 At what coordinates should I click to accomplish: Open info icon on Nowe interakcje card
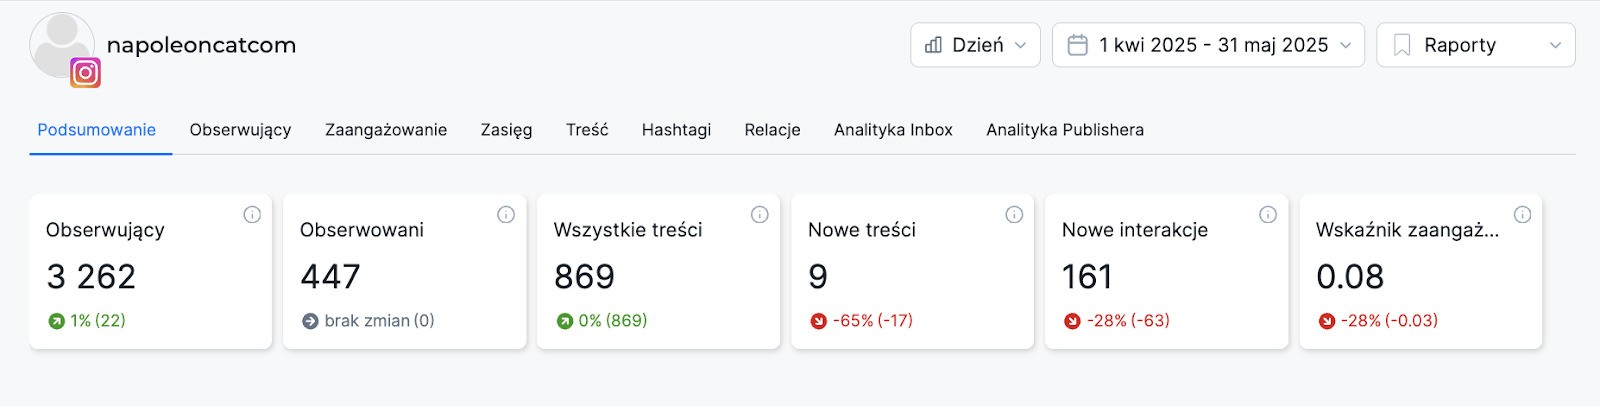pos(1268,214)
